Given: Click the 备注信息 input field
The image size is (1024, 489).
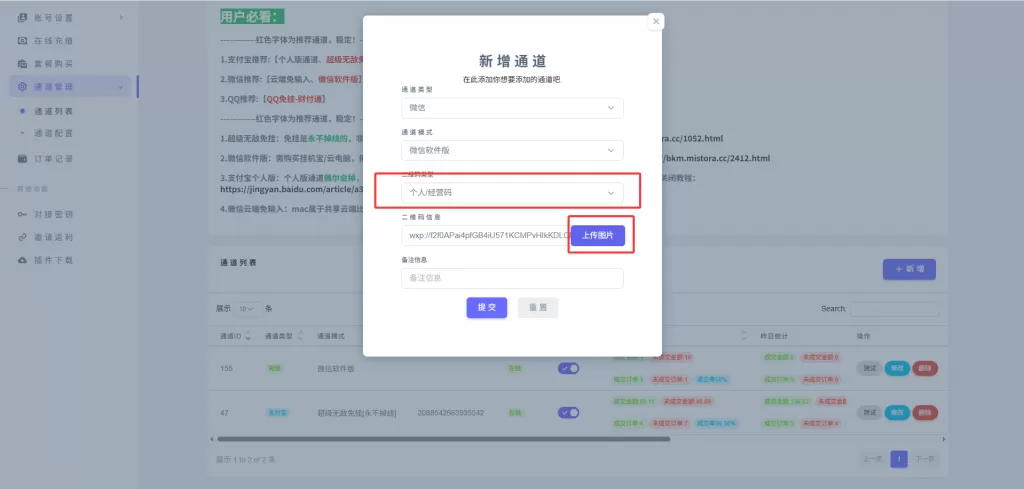Looking at the screenshot, I should [x=512, y=278].
